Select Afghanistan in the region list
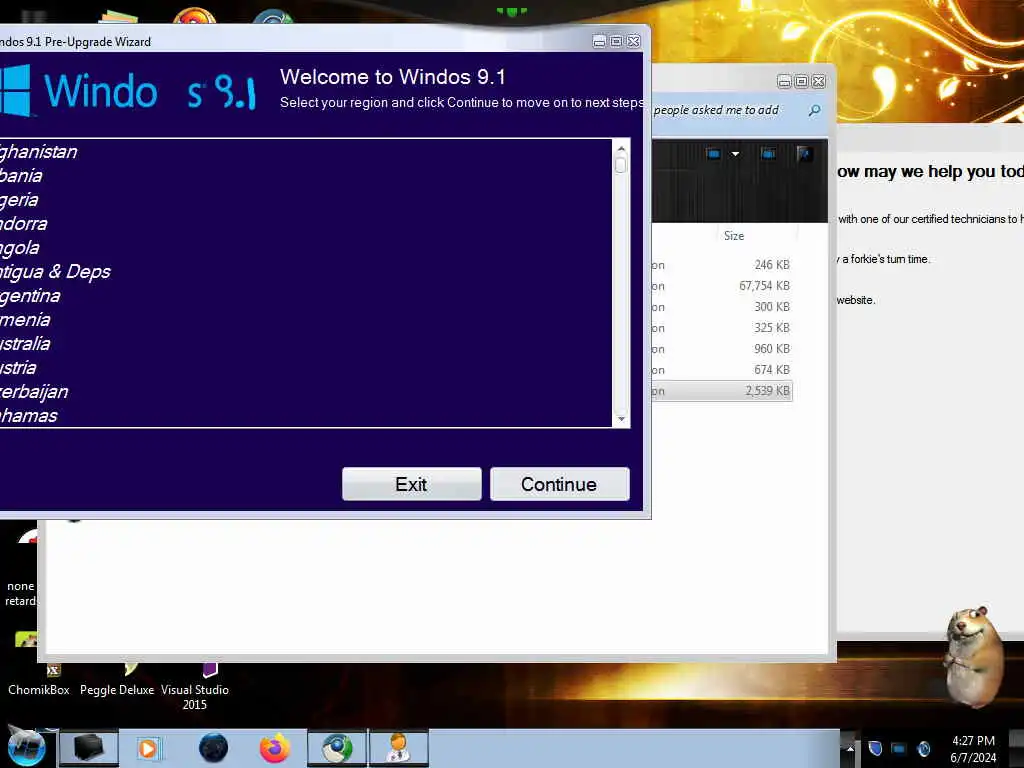The width and height of the screenshot is (1024, 768). [x=306, y=152]
